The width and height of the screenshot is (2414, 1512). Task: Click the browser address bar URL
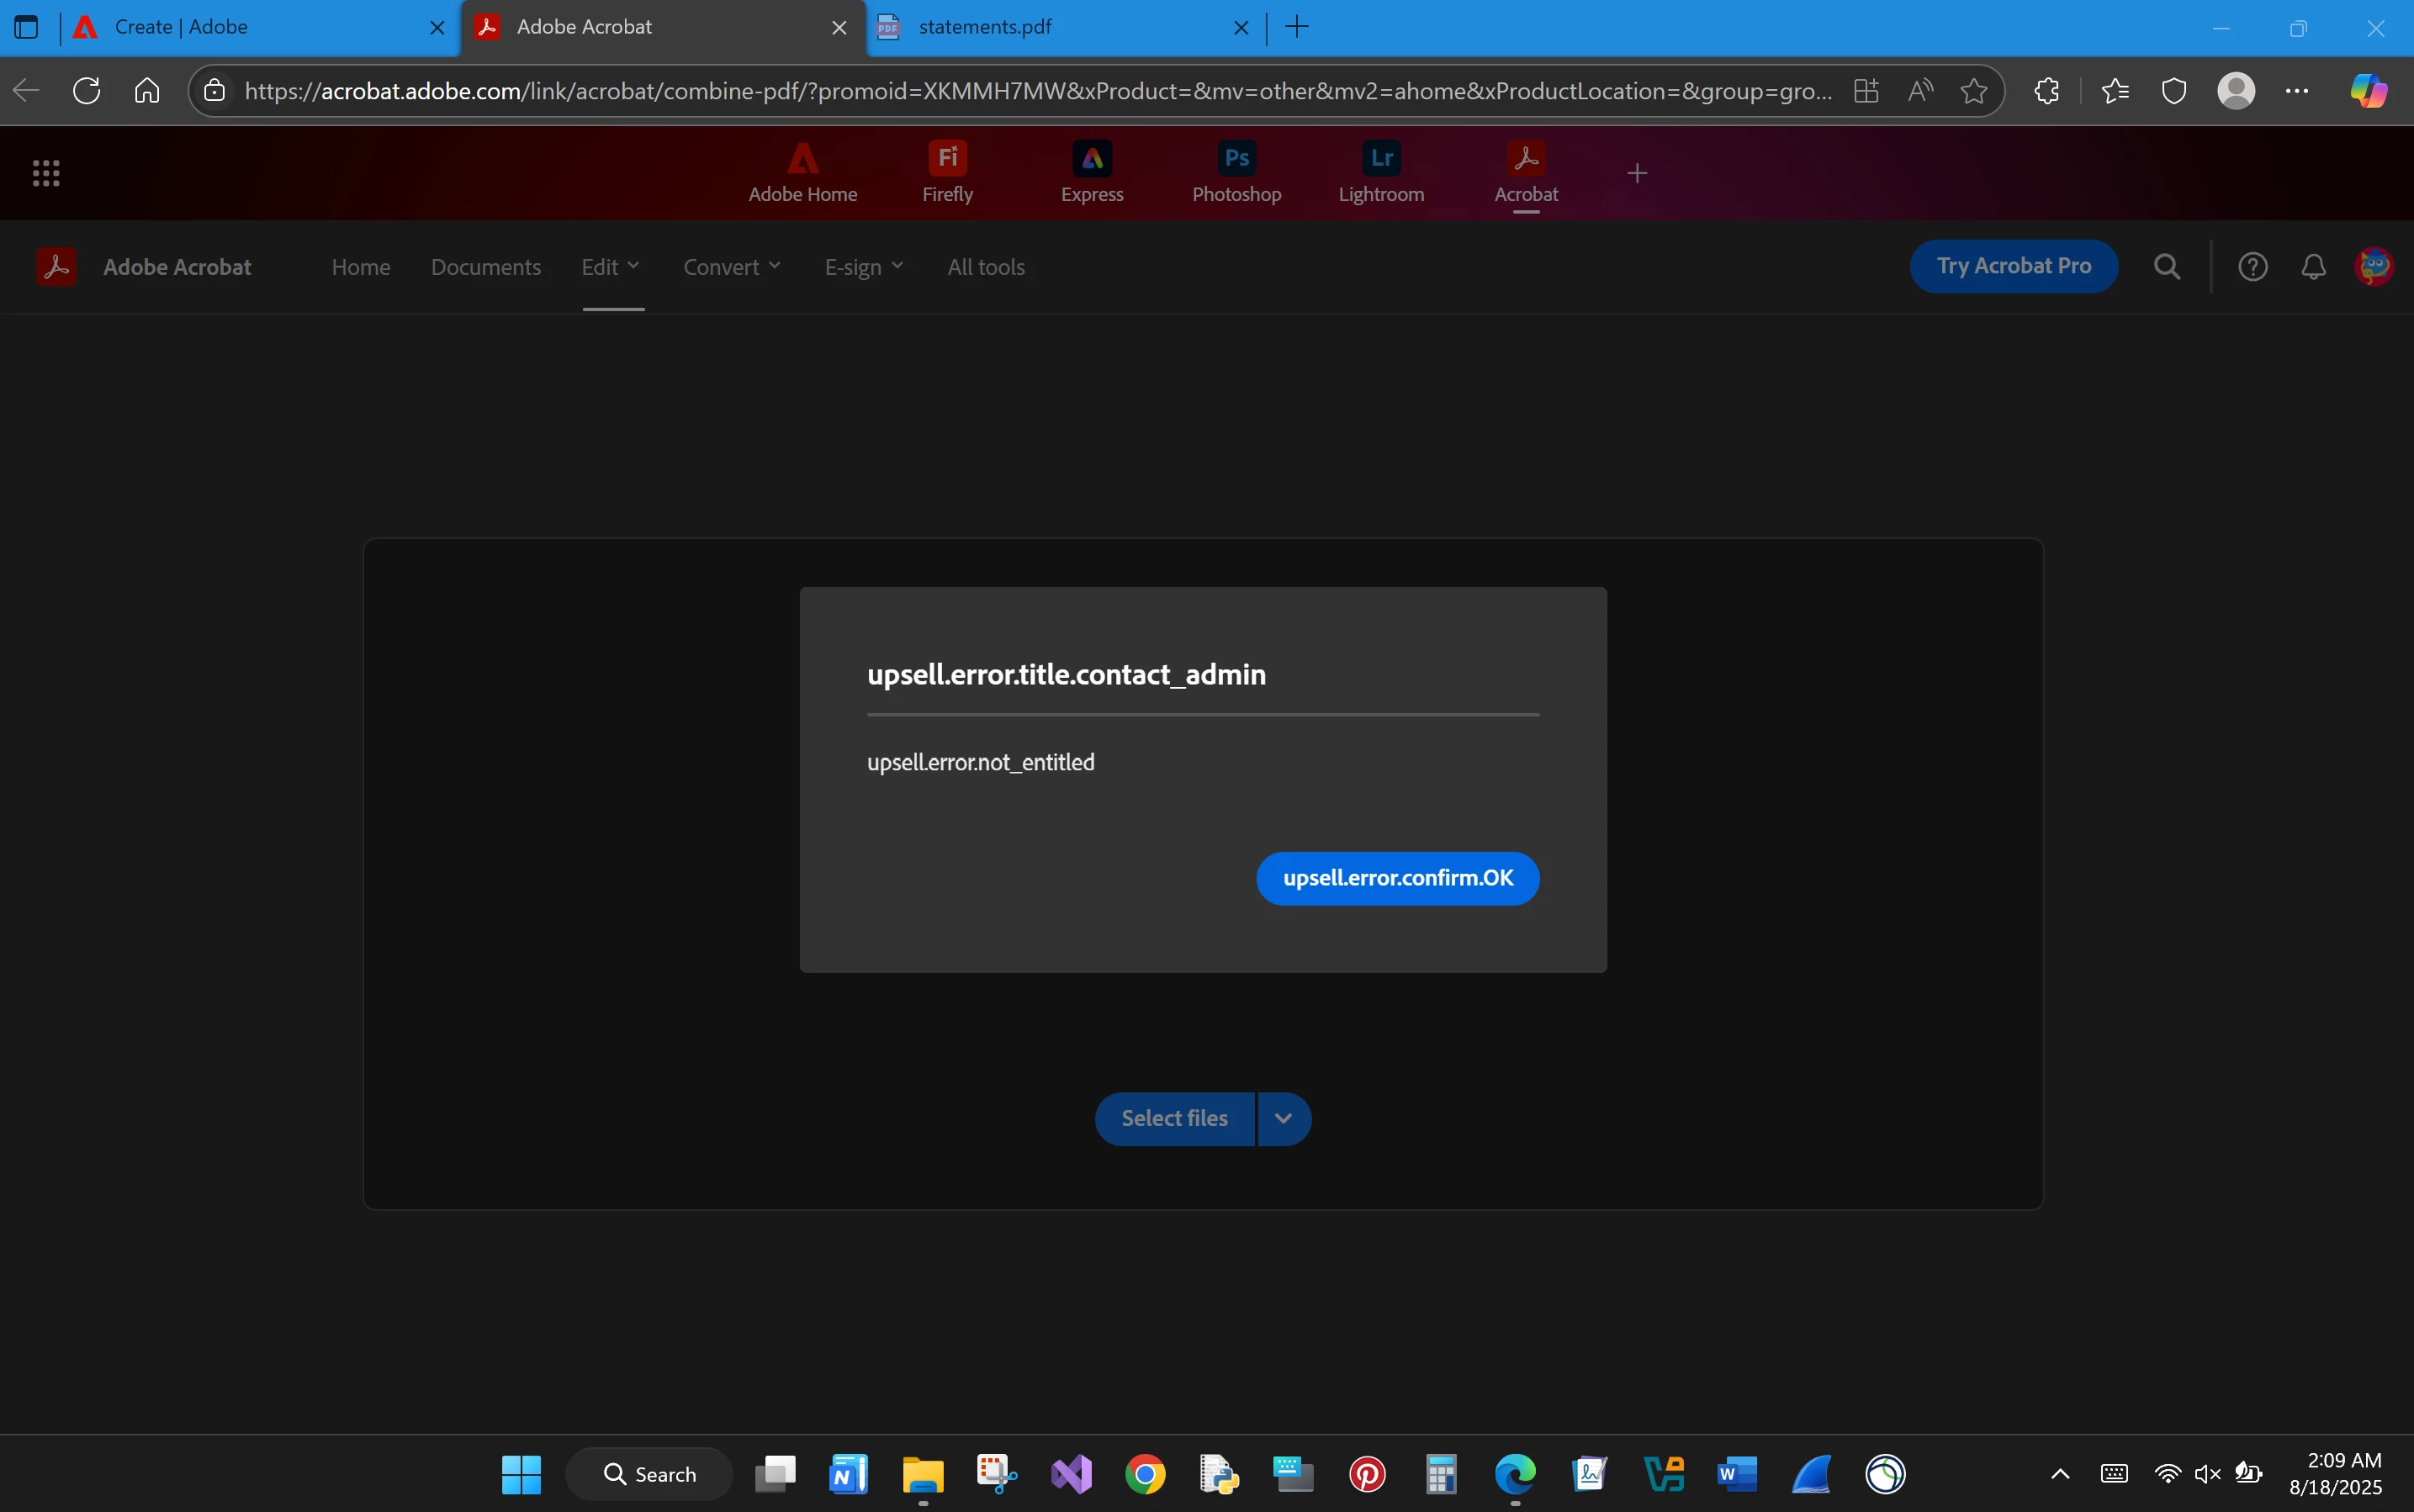[x=1037, y=91]
